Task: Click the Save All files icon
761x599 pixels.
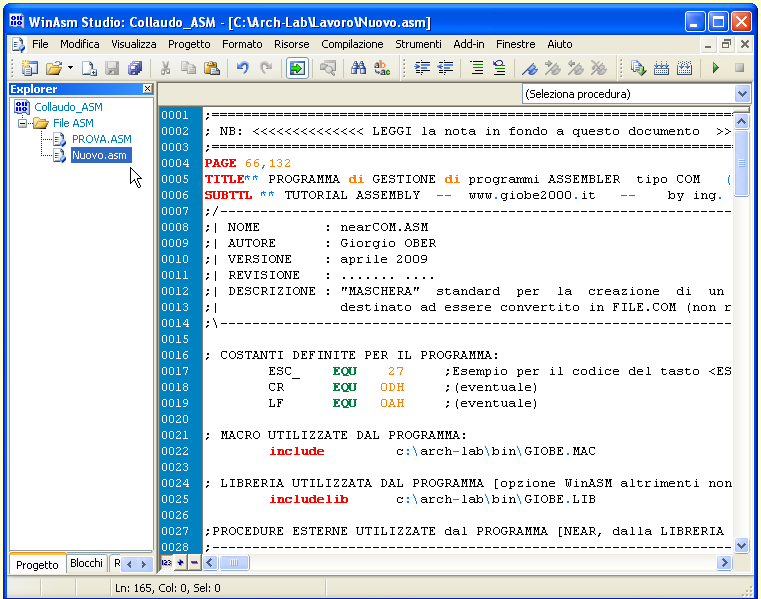Action: (x=135, y=68)
